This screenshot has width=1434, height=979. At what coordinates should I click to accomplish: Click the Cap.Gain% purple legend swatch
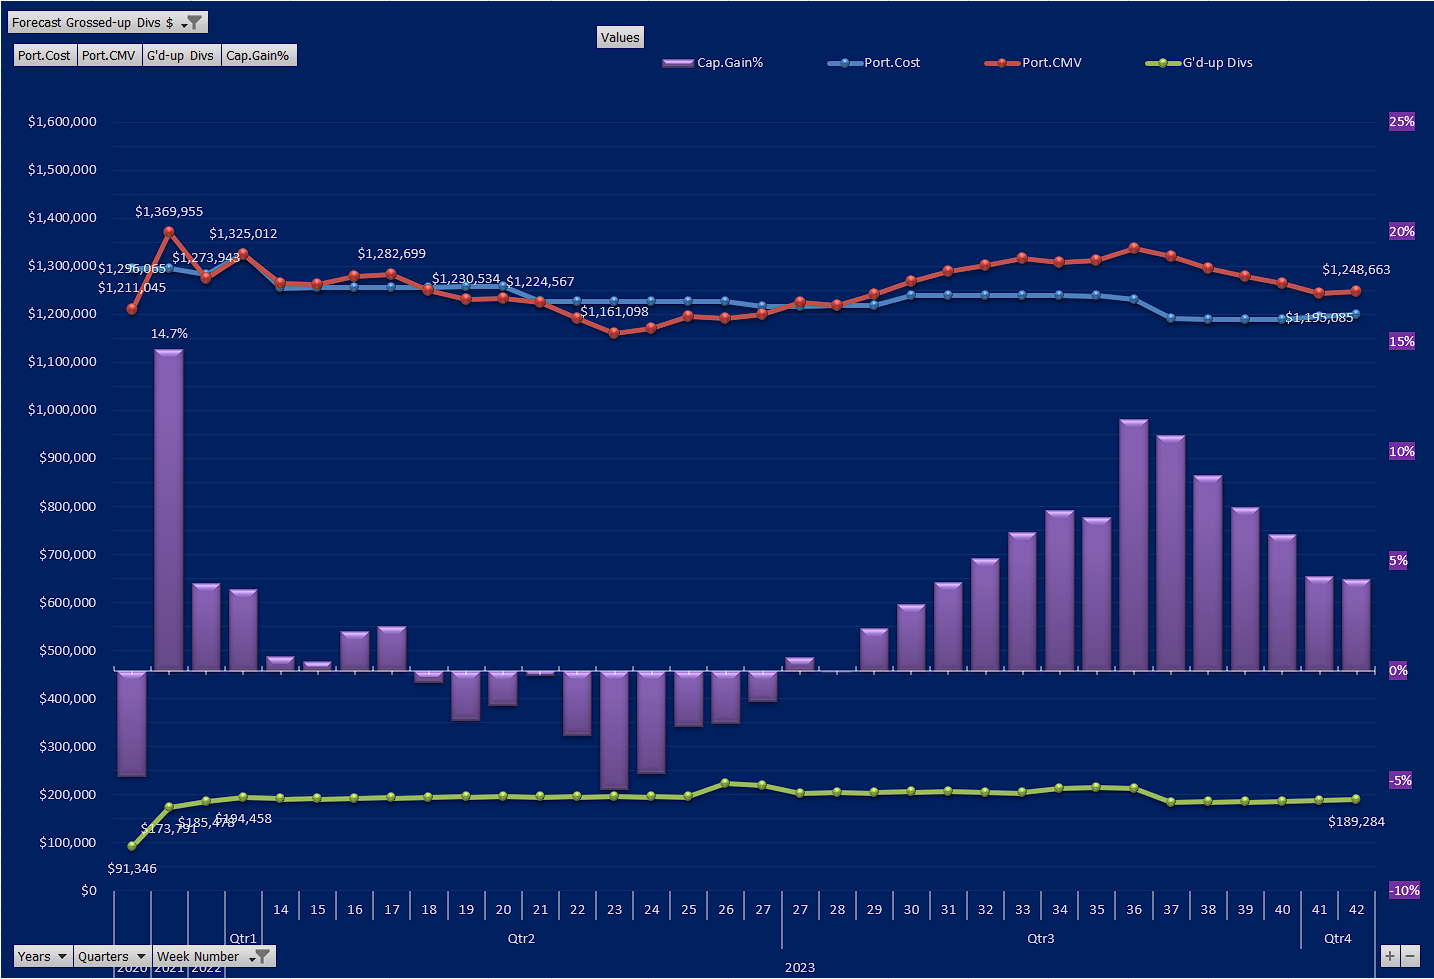point(678,63)
